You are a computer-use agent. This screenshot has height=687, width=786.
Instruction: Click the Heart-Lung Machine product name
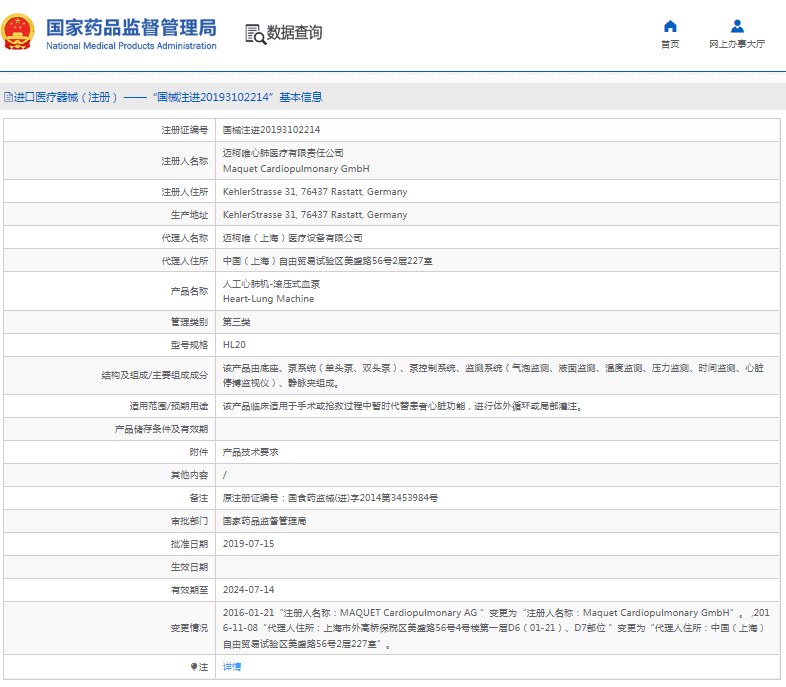click(x=268, y=299)
